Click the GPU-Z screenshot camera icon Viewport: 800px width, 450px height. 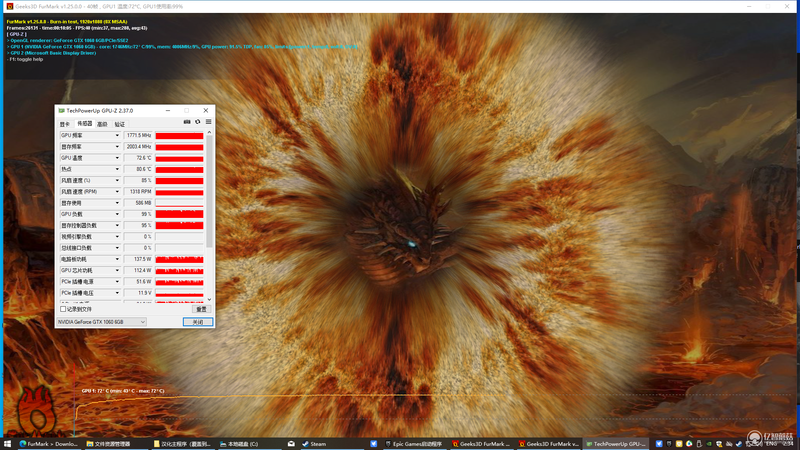point(187,122)
